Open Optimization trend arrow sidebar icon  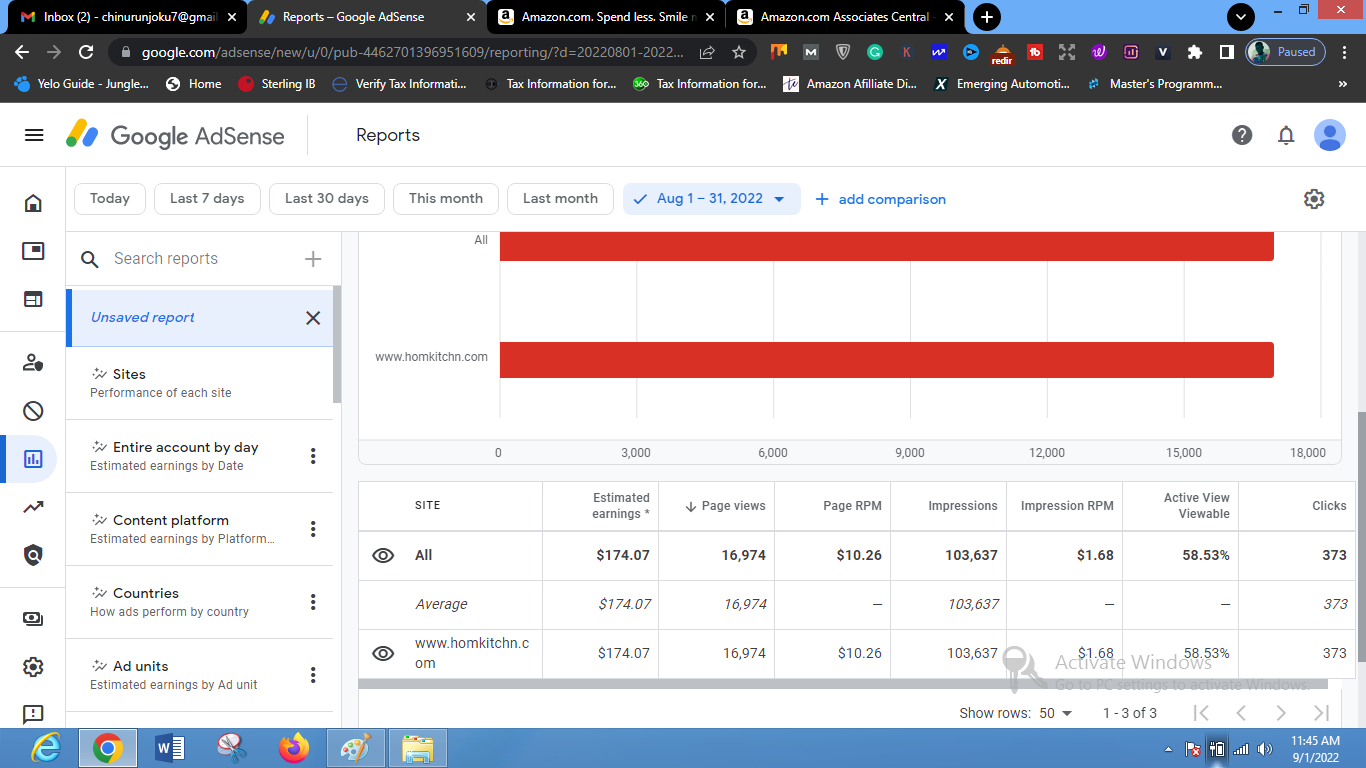pyautogui.click(x=33, y=507)
